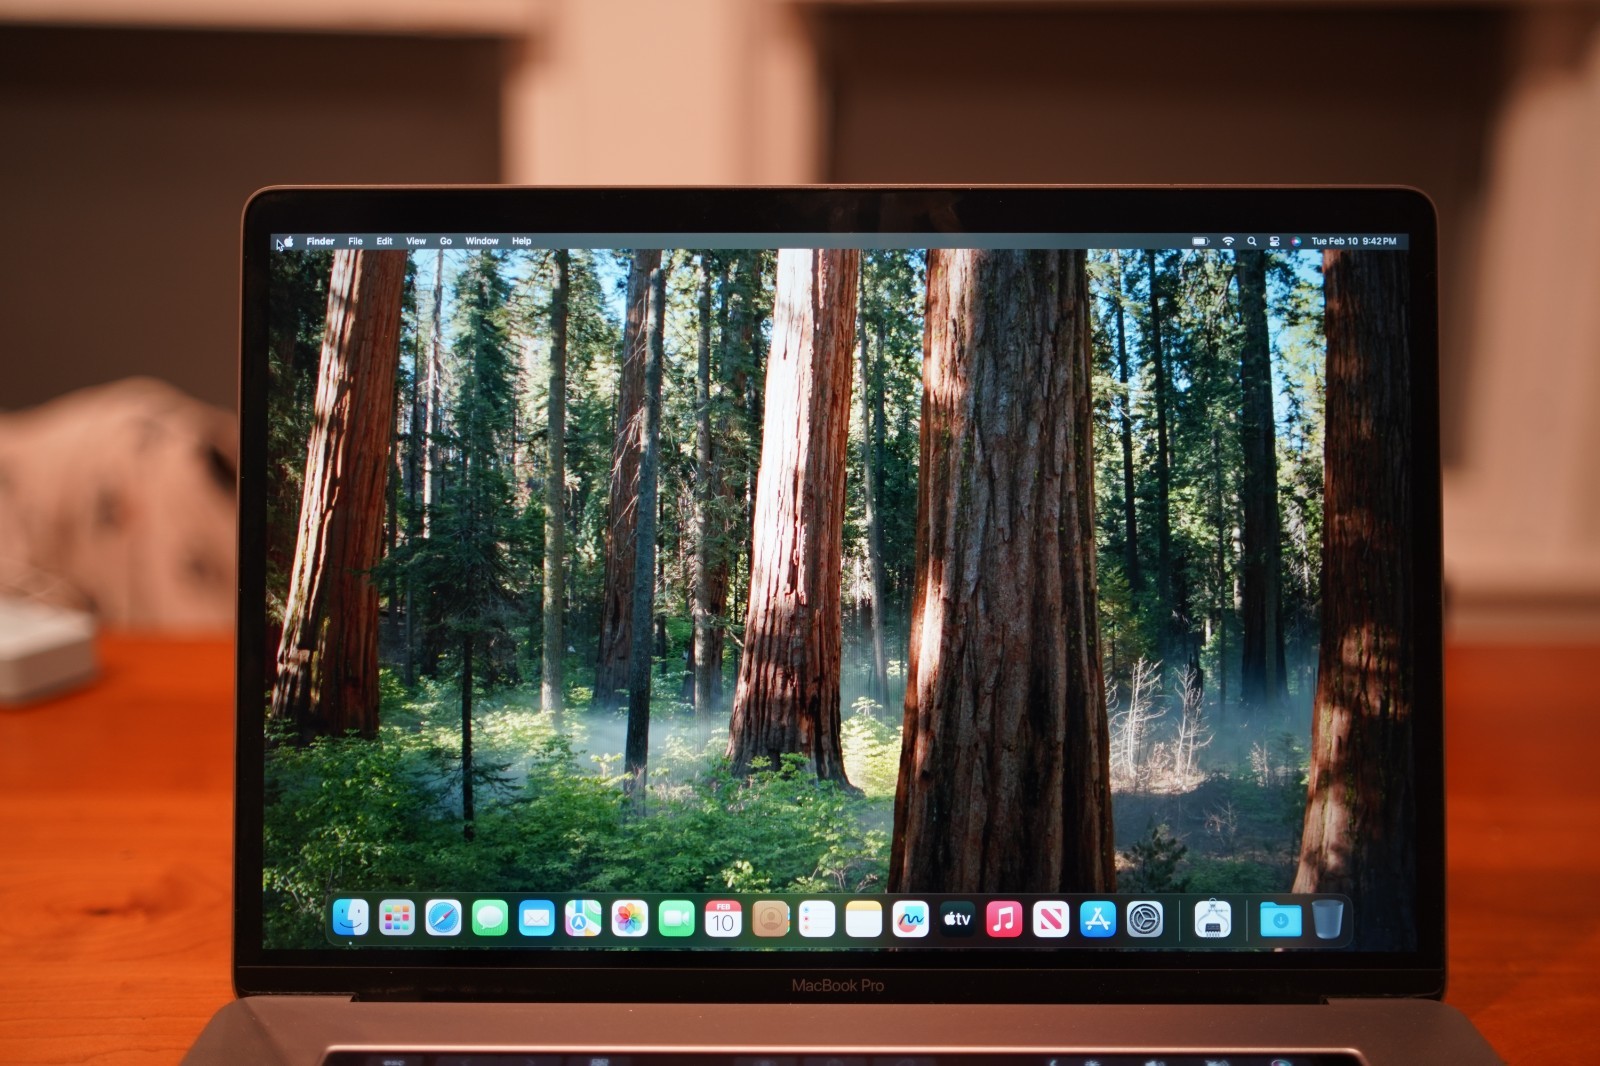Open the Messages app

point(490,918)
